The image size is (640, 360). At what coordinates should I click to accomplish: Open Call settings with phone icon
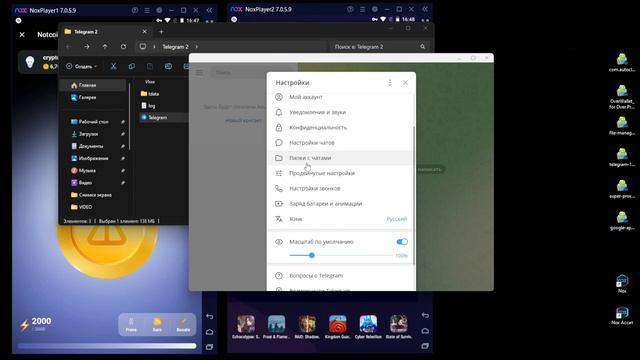341,189
